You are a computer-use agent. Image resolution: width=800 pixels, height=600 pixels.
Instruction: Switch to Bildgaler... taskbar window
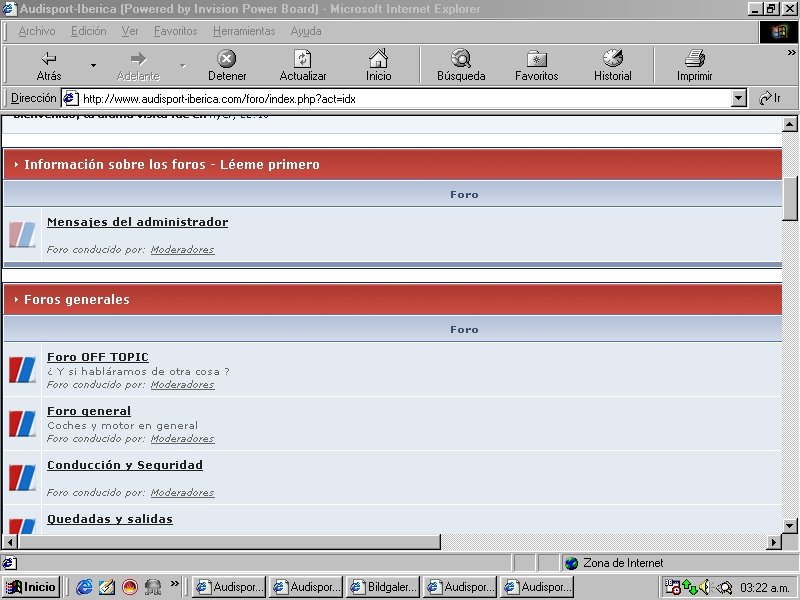(383, 587)
